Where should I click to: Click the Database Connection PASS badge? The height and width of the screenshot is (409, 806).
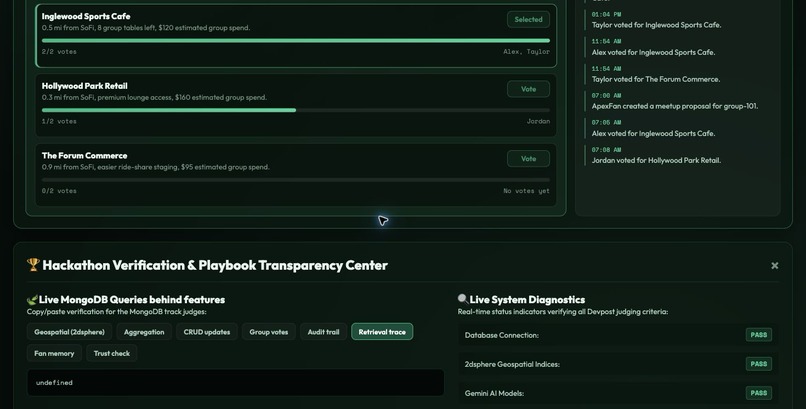[759, 335]
